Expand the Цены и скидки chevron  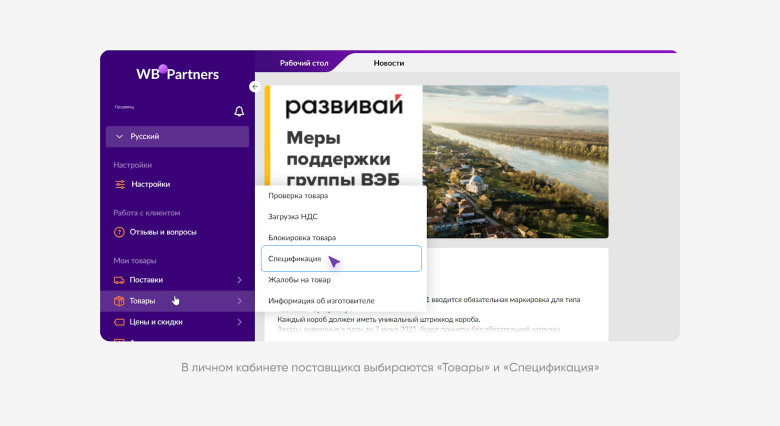coord(239,322)
